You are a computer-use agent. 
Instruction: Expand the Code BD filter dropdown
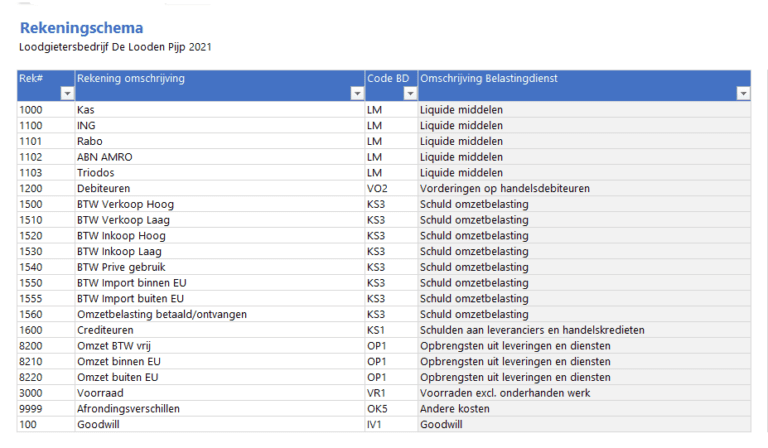(x=409, y=93)
